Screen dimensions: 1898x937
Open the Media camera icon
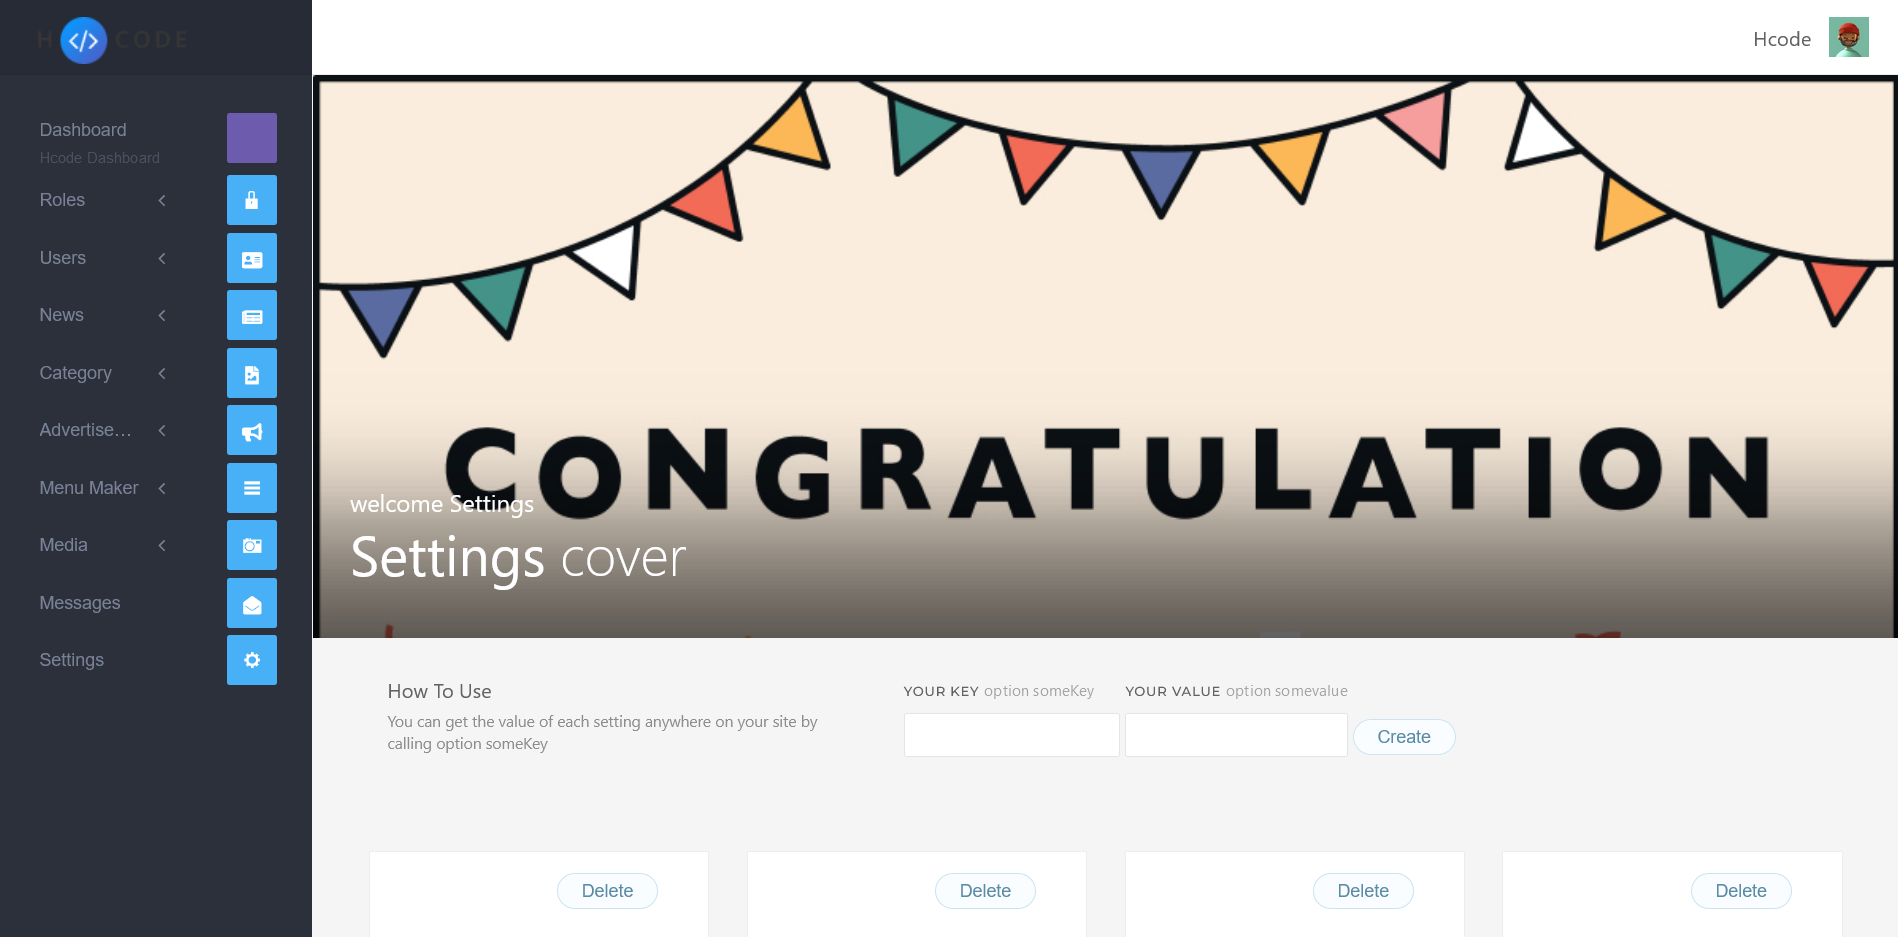252,545
